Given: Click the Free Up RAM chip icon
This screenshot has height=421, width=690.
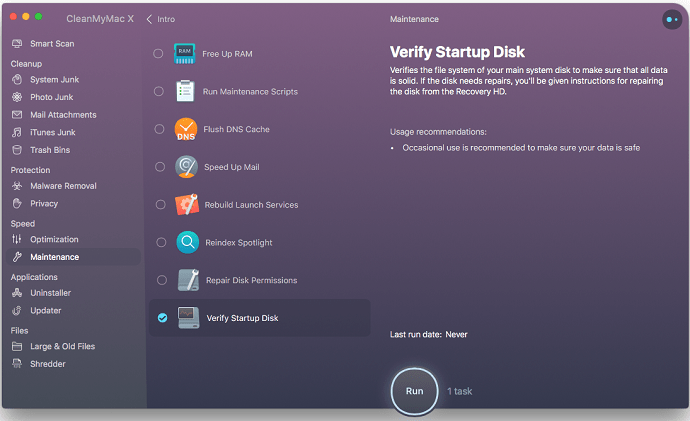Looking at the screenshot, I should [184, 54].
